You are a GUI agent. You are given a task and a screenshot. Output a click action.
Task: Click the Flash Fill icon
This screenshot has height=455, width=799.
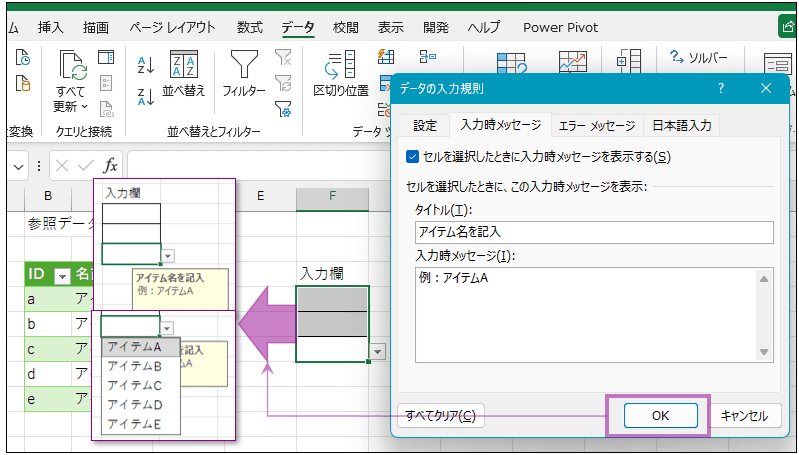(386, 57)
